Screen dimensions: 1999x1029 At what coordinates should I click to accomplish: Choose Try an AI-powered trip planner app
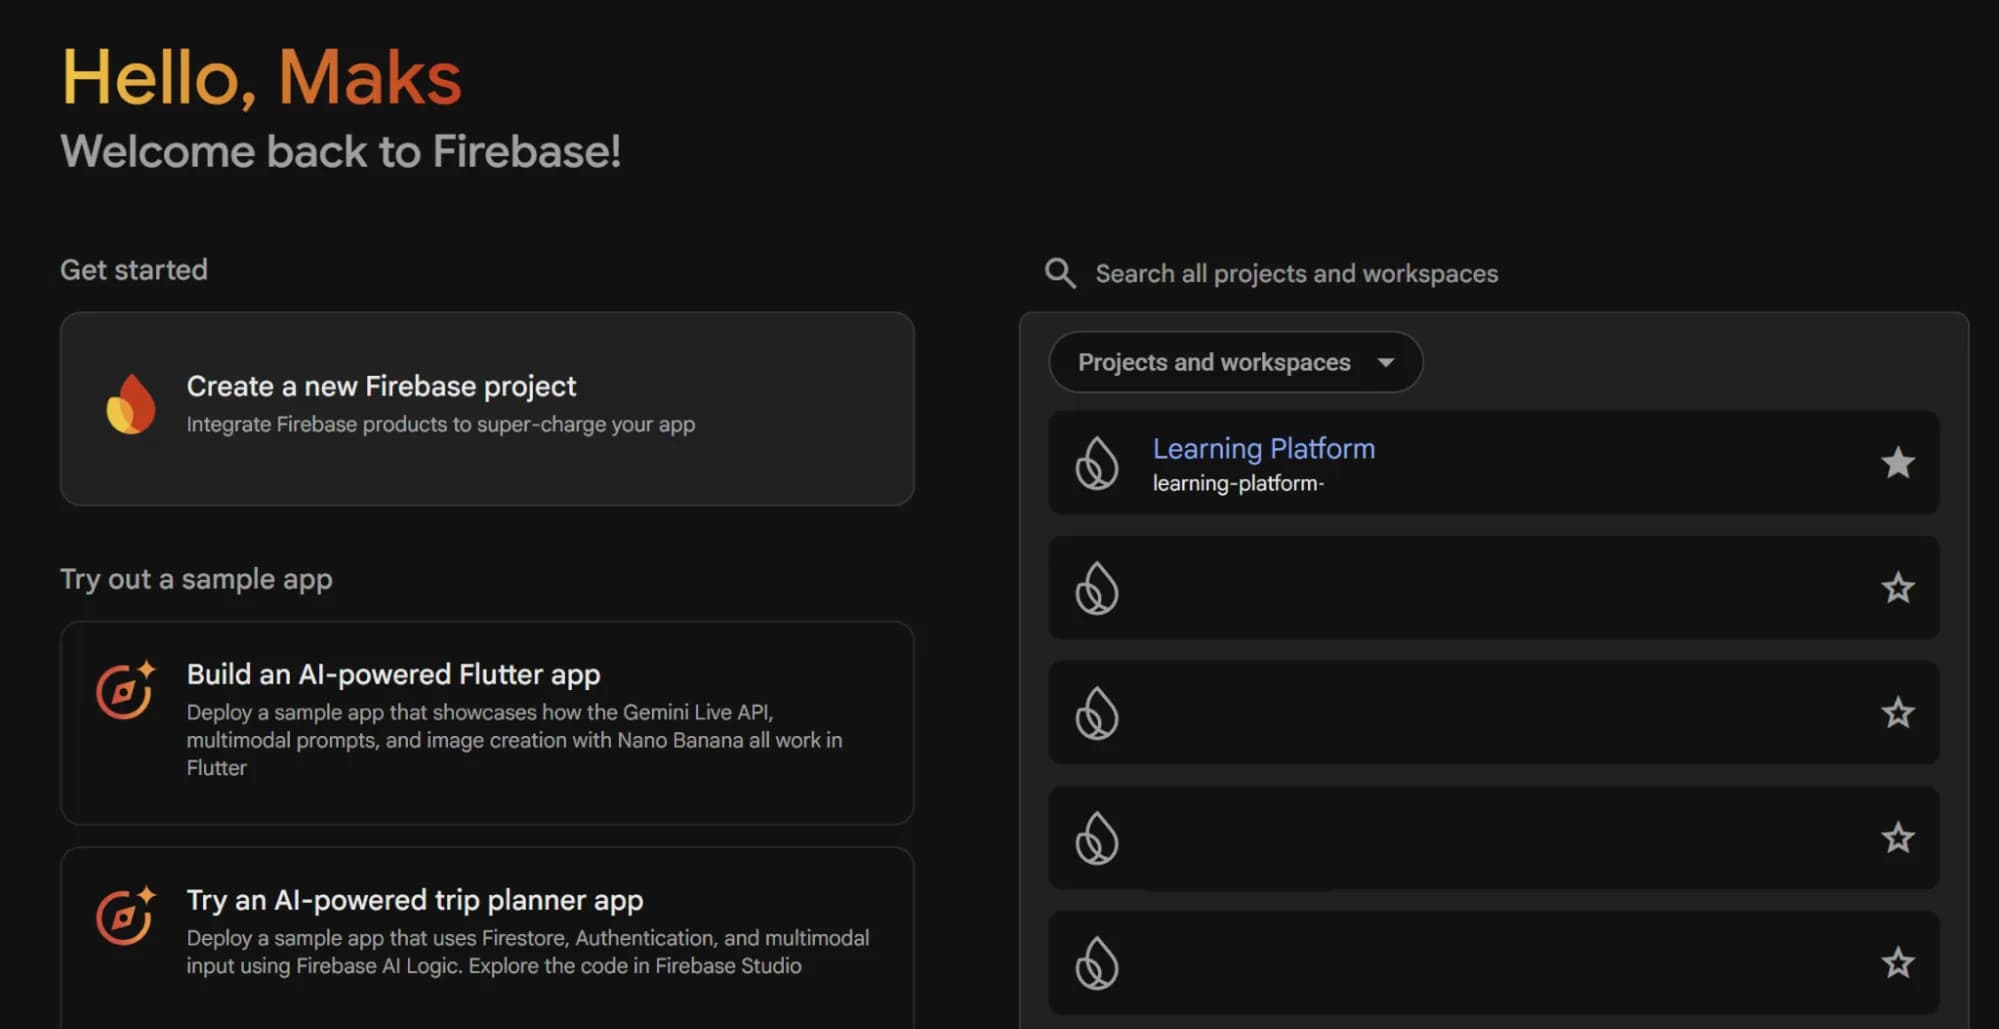tap(486, 930)
